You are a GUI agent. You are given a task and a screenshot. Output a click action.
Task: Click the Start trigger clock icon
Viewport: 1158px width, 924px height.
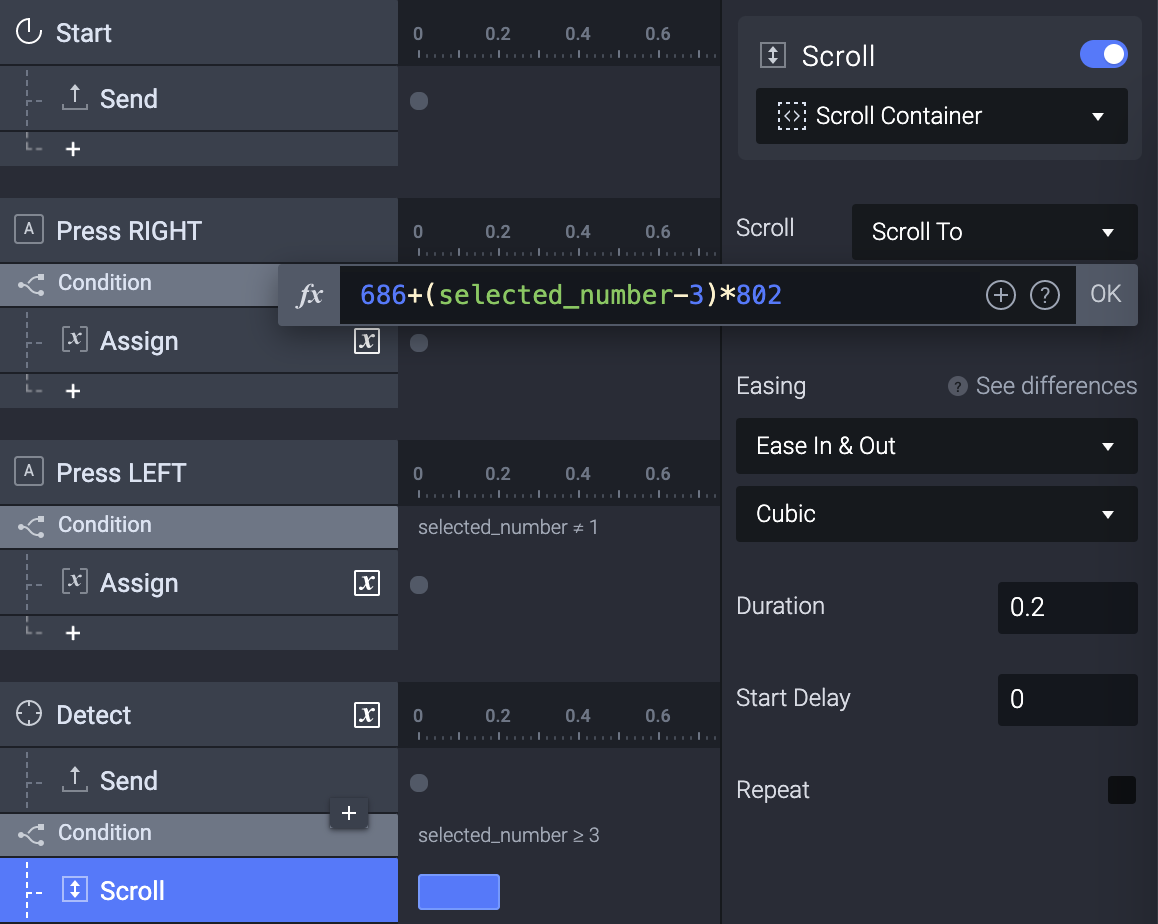click(29, 32)
